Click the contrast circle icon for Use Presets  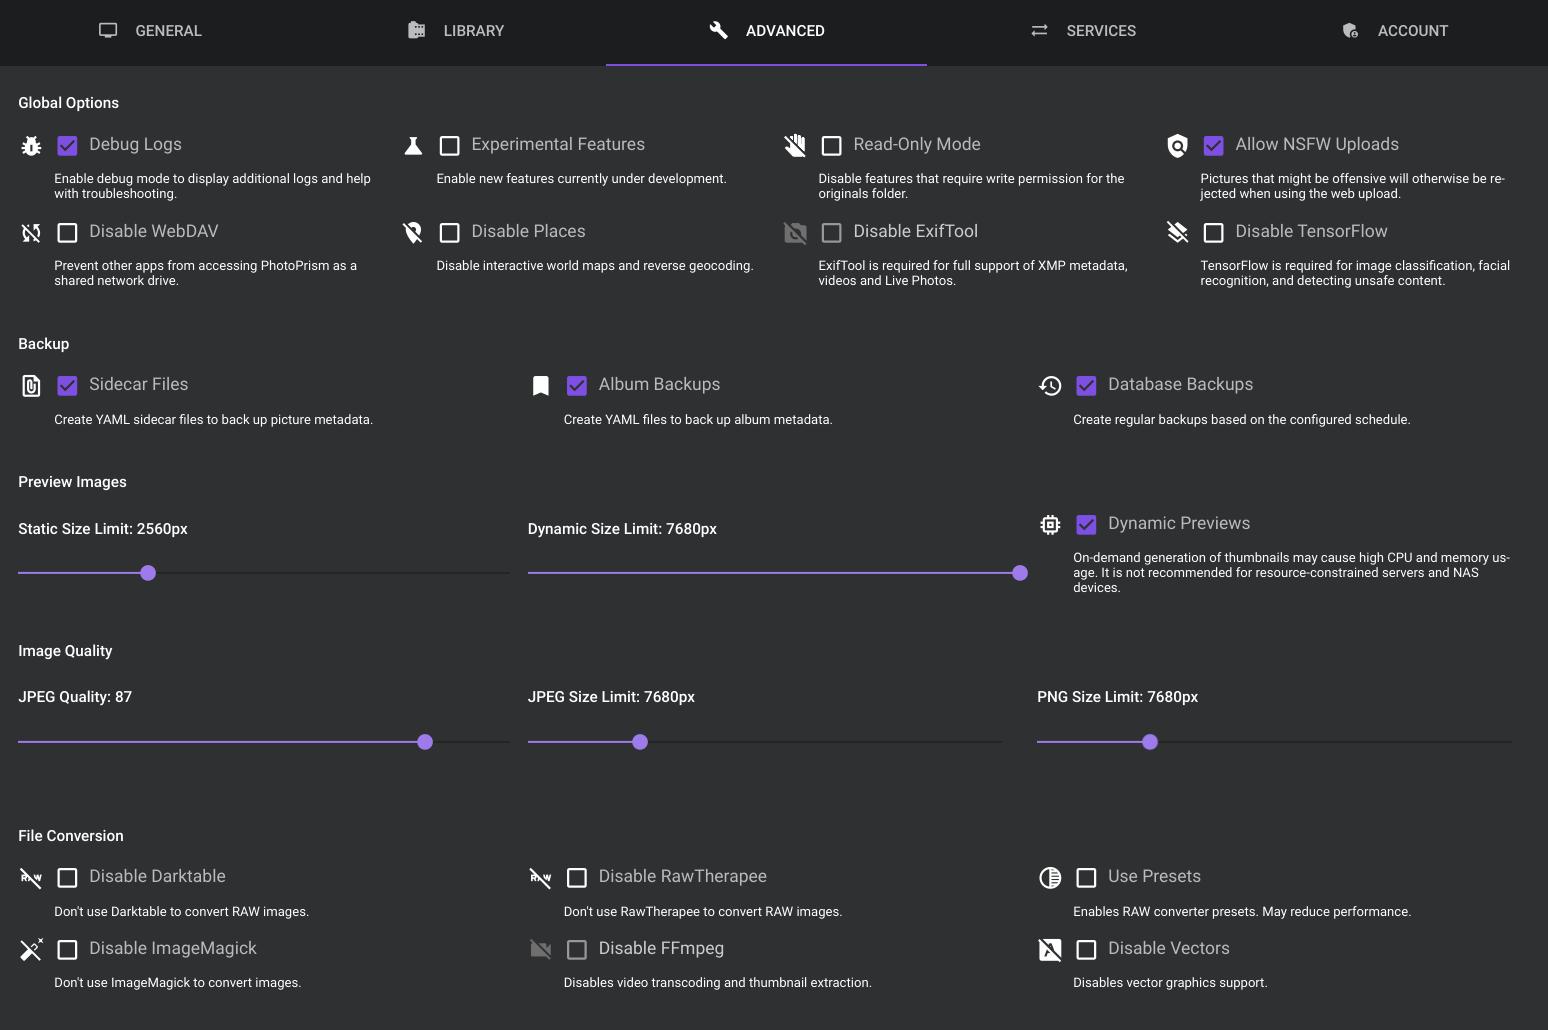click(x=1050, y=878)
